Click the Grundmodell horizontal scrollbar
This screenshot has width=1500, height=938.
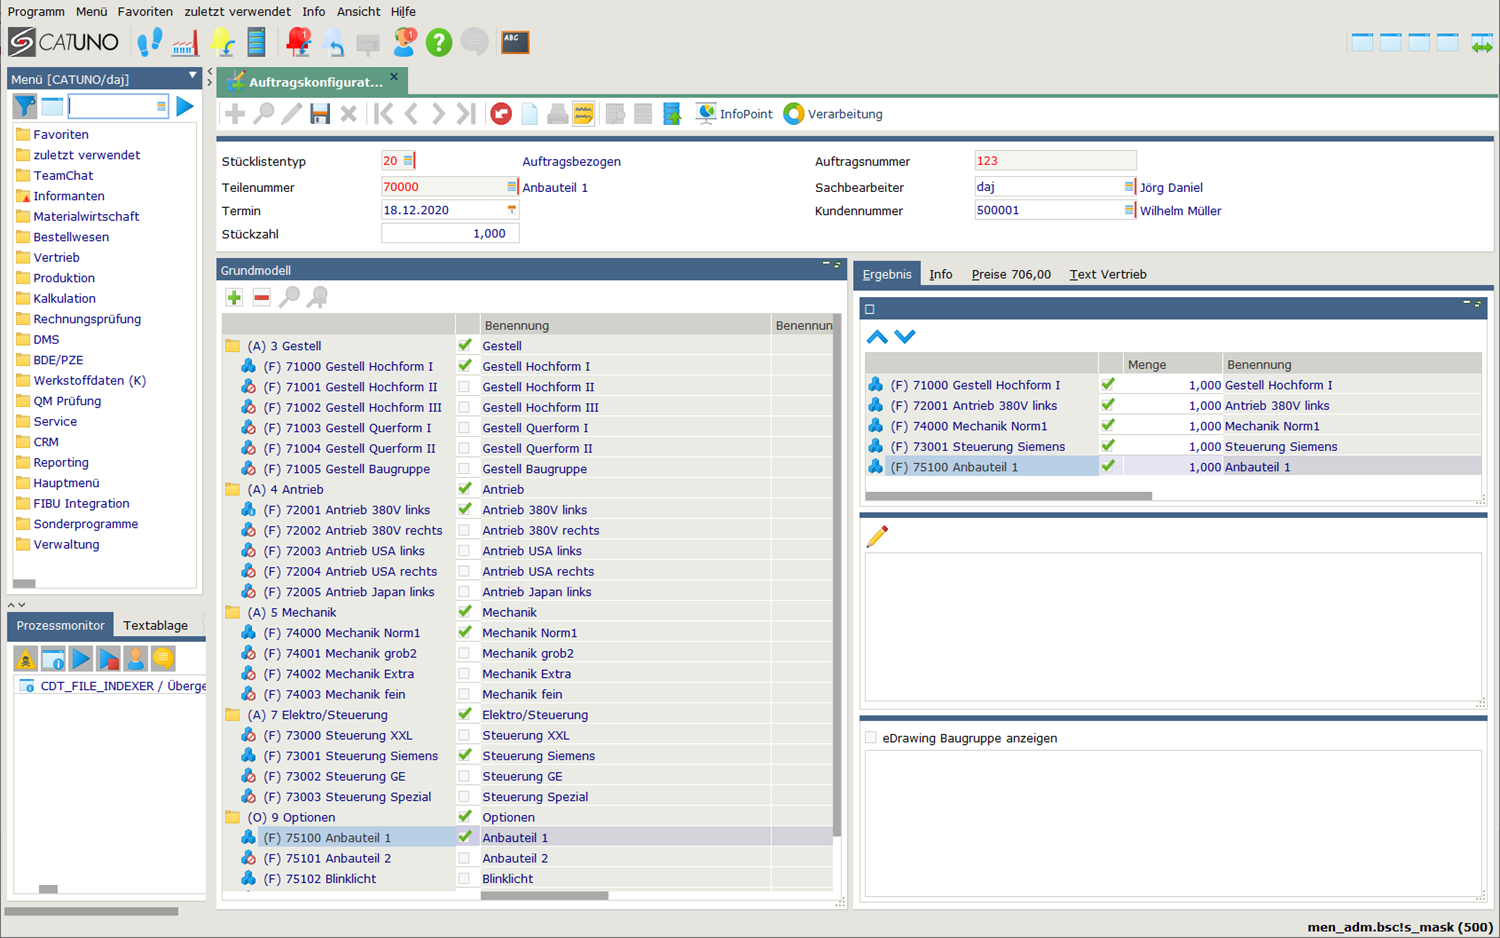(544, 896)
